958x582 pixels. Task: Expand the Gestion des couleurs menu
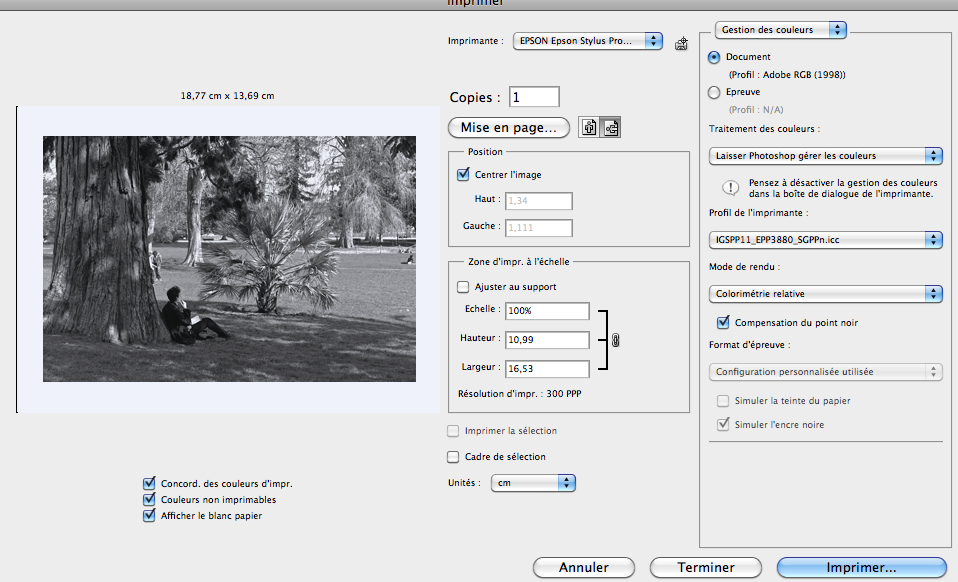[x=781, y=30]
